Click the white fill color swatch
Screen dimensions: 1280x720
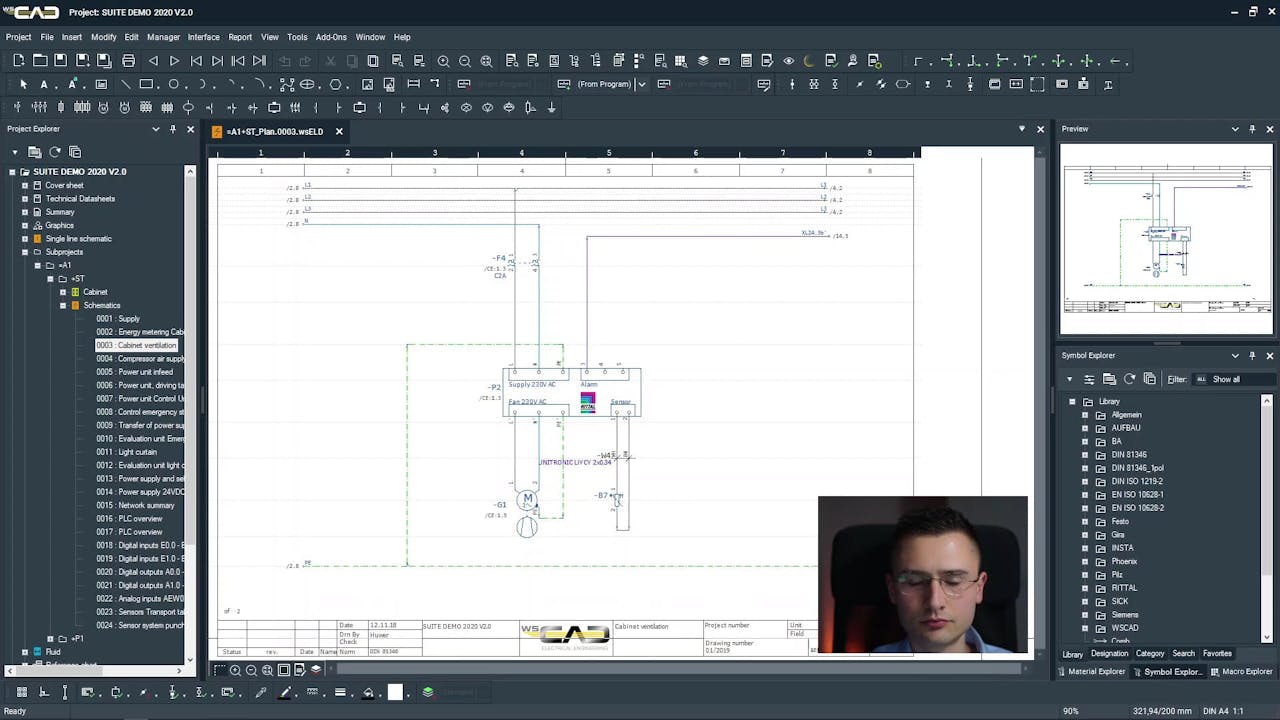point(395,692)
